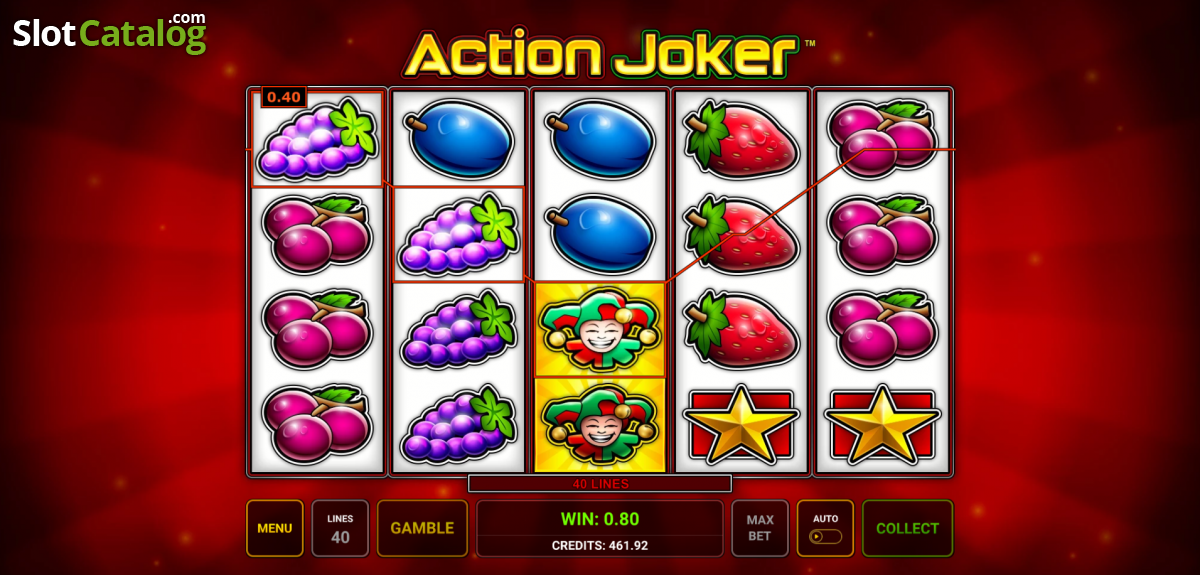Click the top cherries on reel five
Screen dimensions: 1200x575
(883, 138)
